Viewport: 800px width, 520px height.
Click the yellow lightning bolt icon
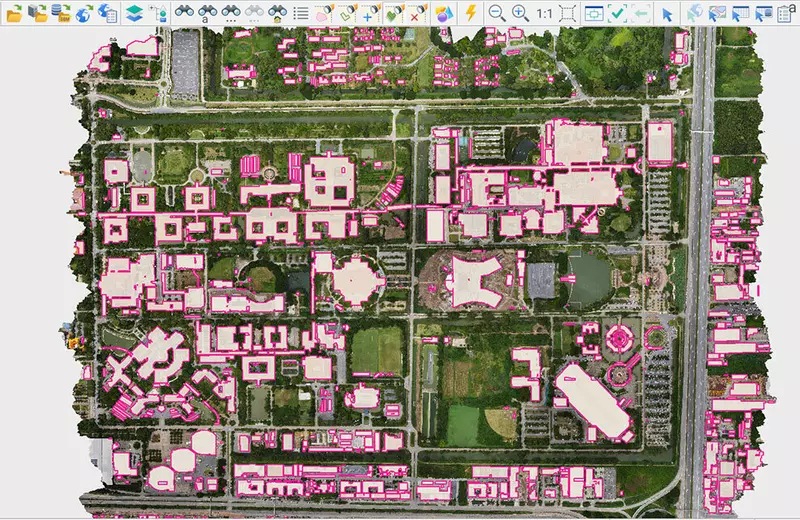click(x=470, y=13)
